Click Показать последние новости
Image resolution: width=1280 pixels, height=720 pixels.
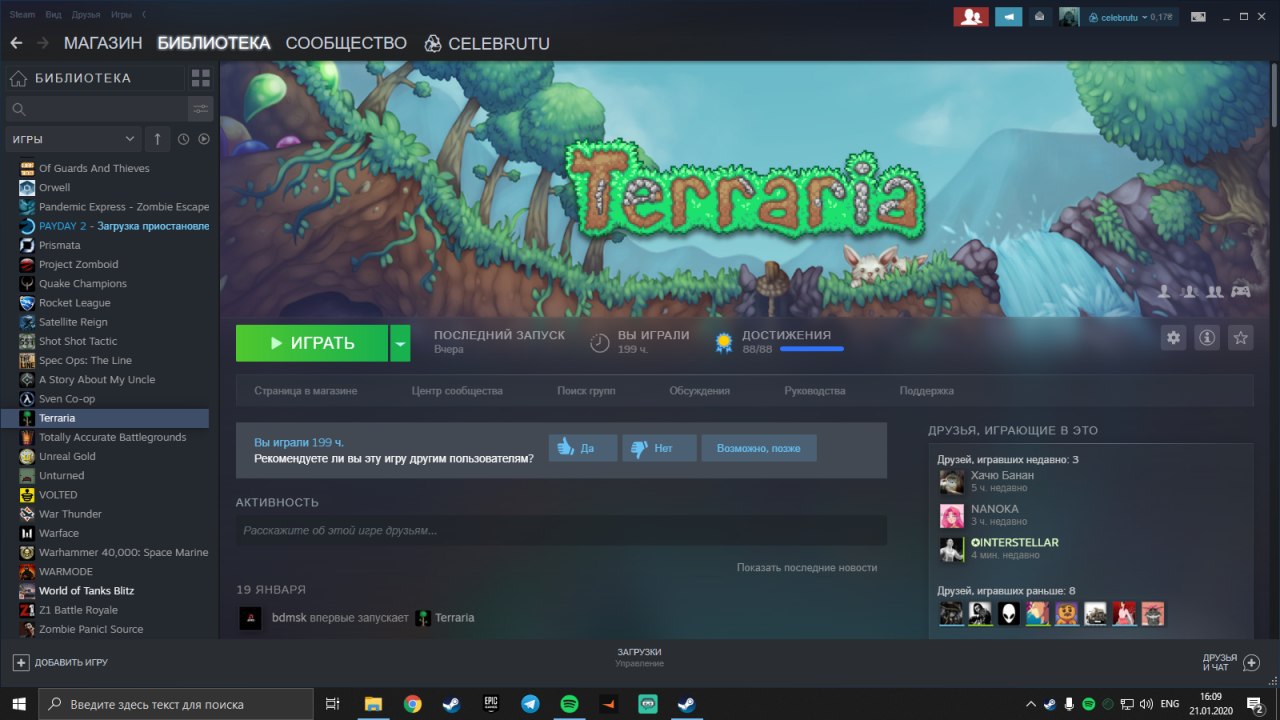pos(807,568)
